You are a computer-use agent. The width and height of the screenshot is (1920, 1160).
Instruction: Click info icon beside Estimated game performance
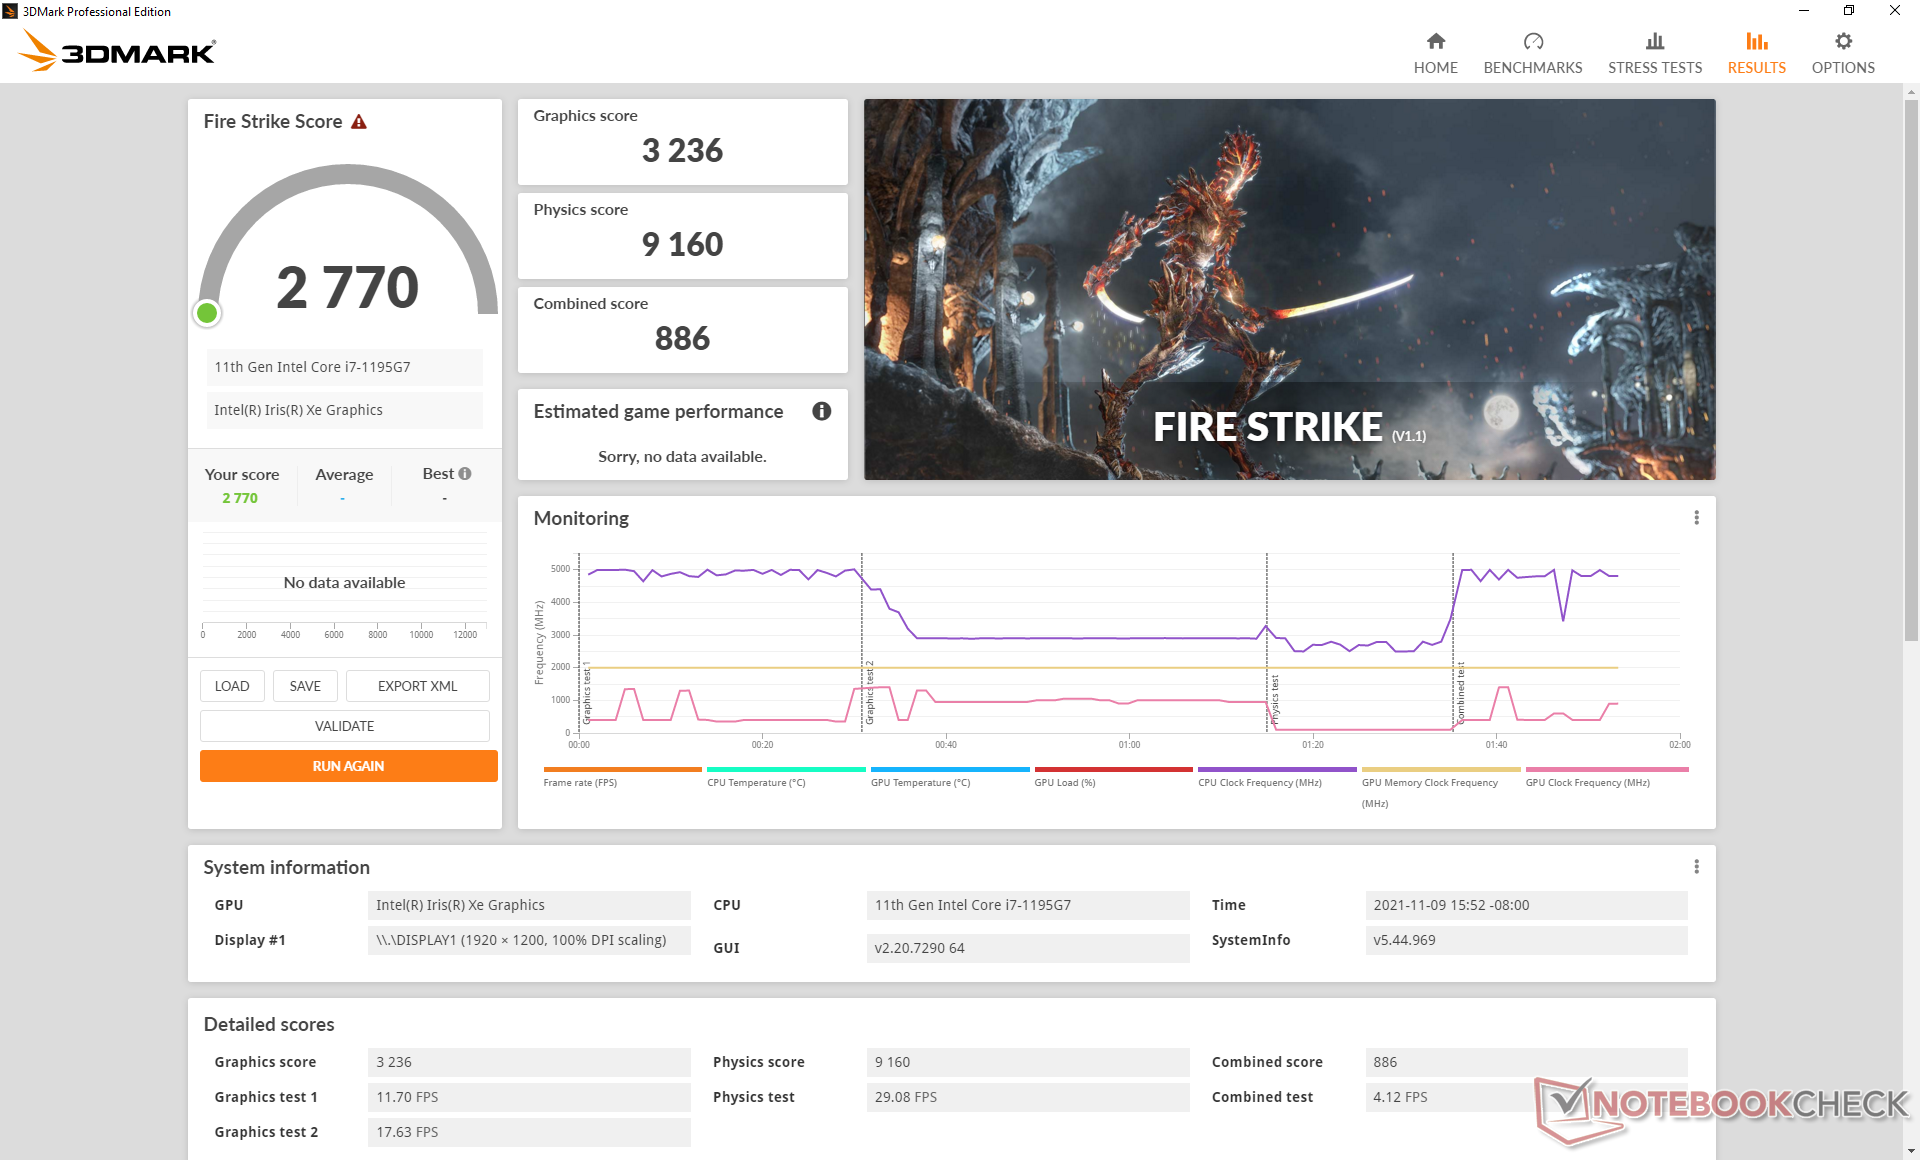821,411
